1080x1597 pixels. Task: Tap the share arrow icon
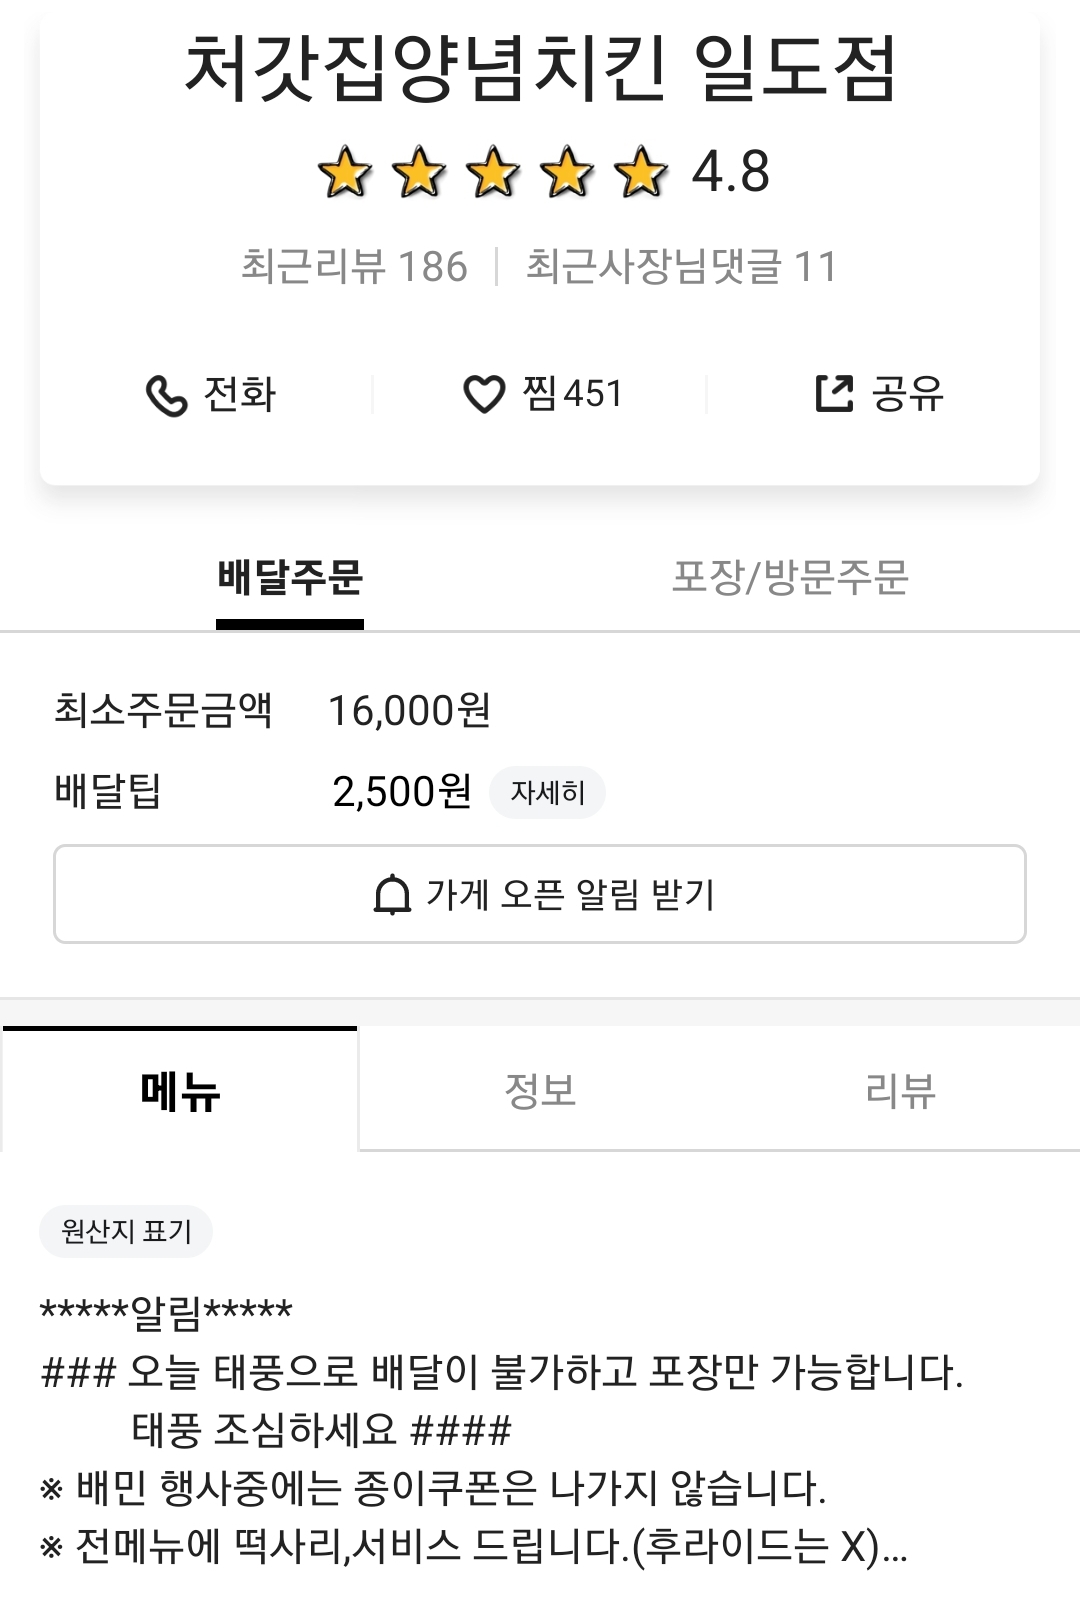coord(834,393)
